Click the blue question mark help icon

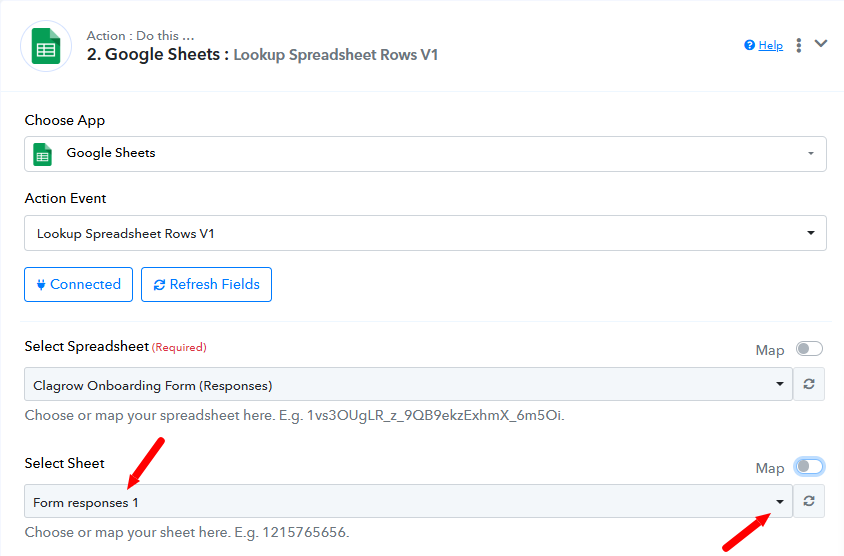coord(749,45)
